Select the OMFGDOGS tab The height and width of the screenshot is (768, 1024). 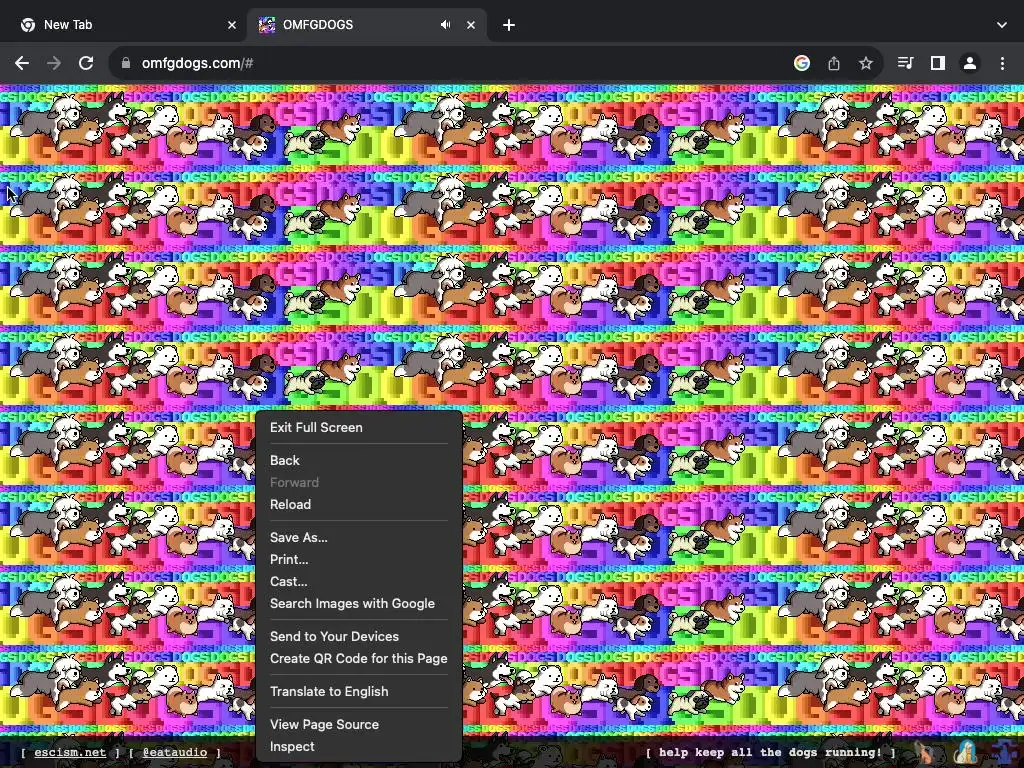(366, 25)
